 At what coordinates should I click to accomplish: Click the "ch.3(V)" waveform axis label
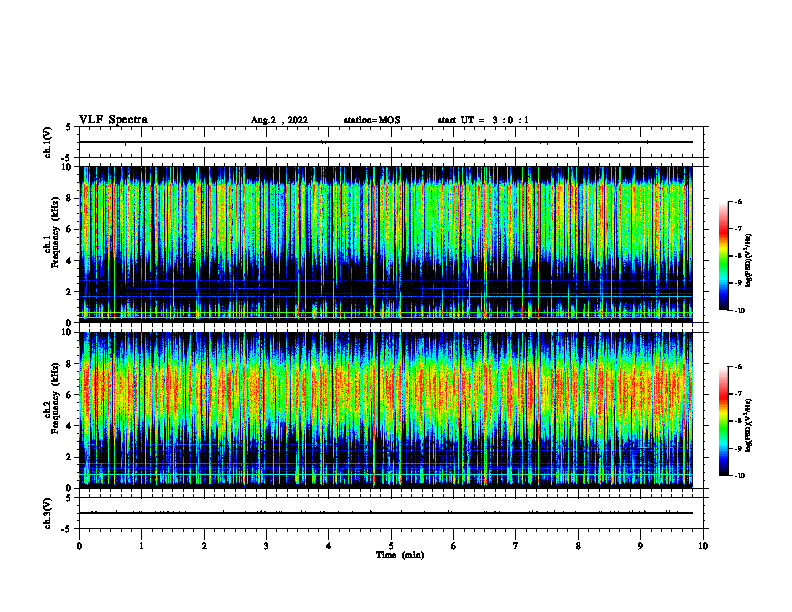[x=48, y=513]
